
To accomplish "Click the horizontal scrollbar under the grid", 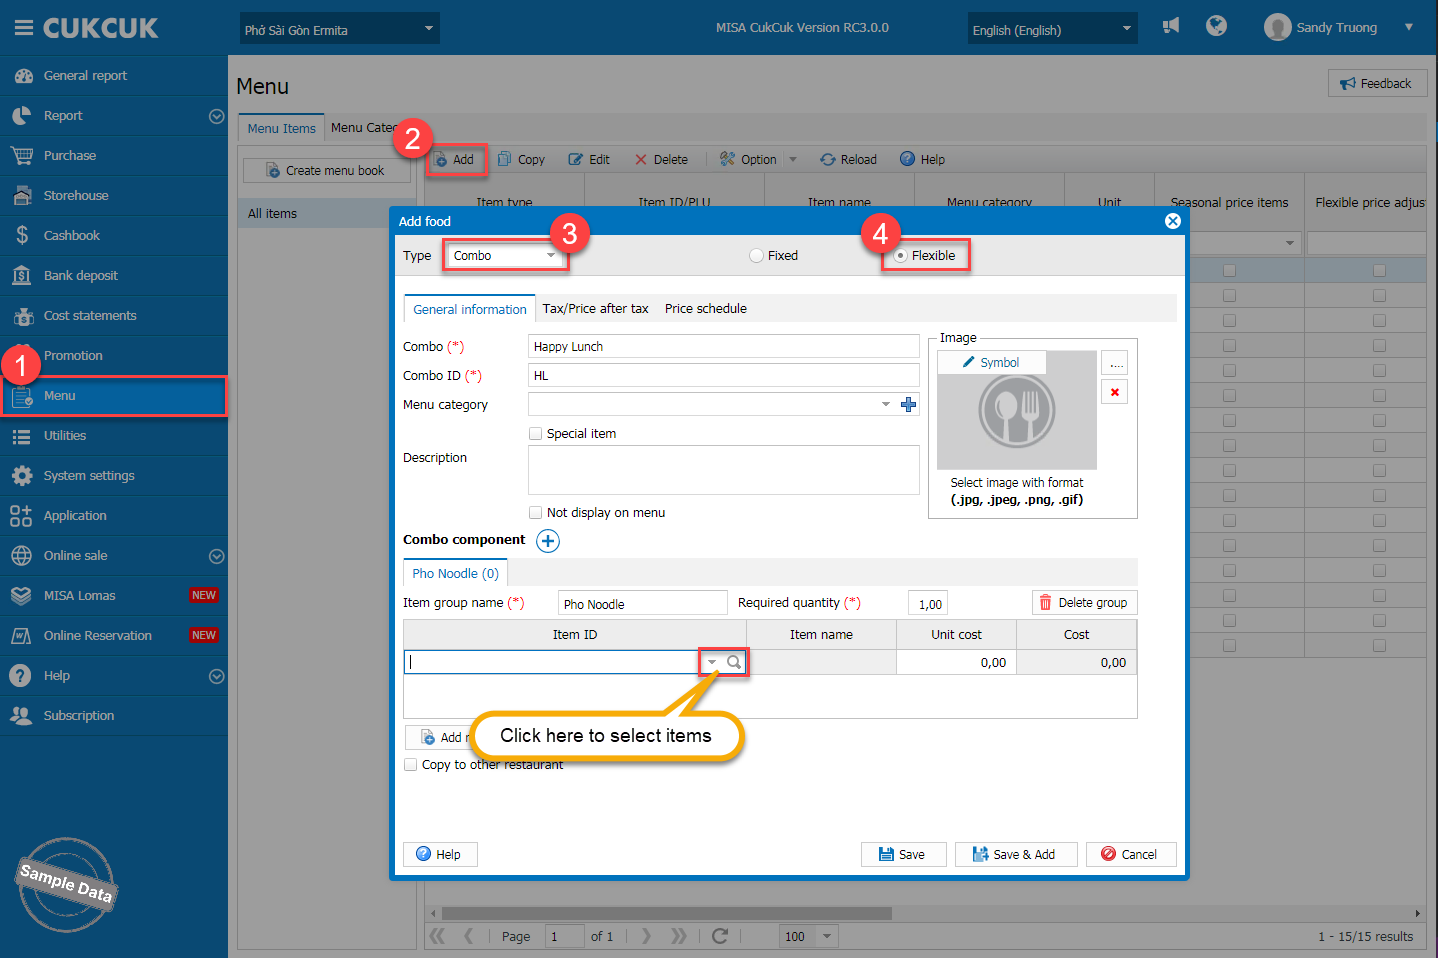I will click(666, 913).
